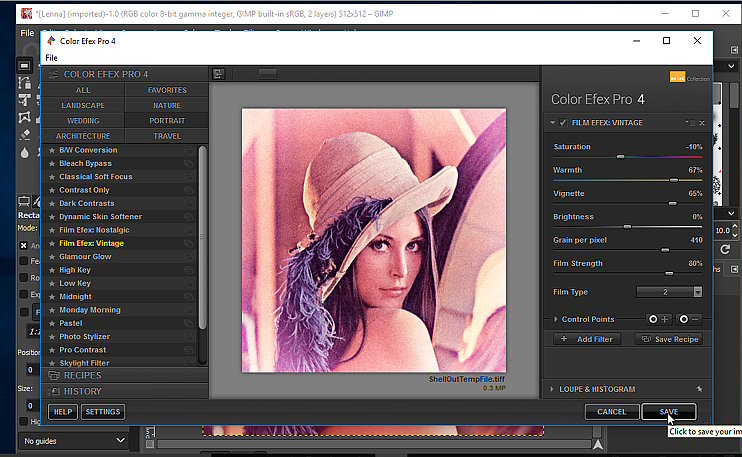The height and width of the screenshot is (457, 742).
Task: Toggle the preview compare mode icon
Action: click(x=219, y=74)
